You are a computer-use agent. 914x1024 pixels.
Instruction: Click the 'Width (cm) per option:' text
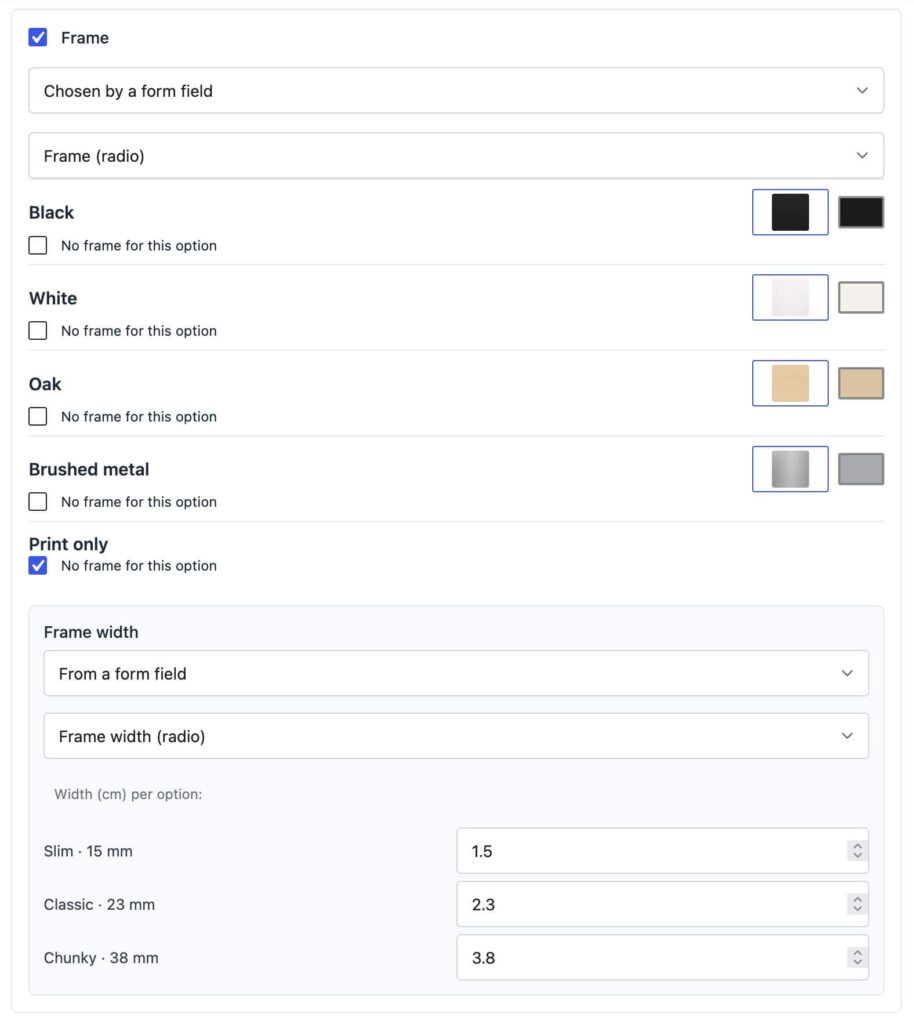tap(128, 794)
